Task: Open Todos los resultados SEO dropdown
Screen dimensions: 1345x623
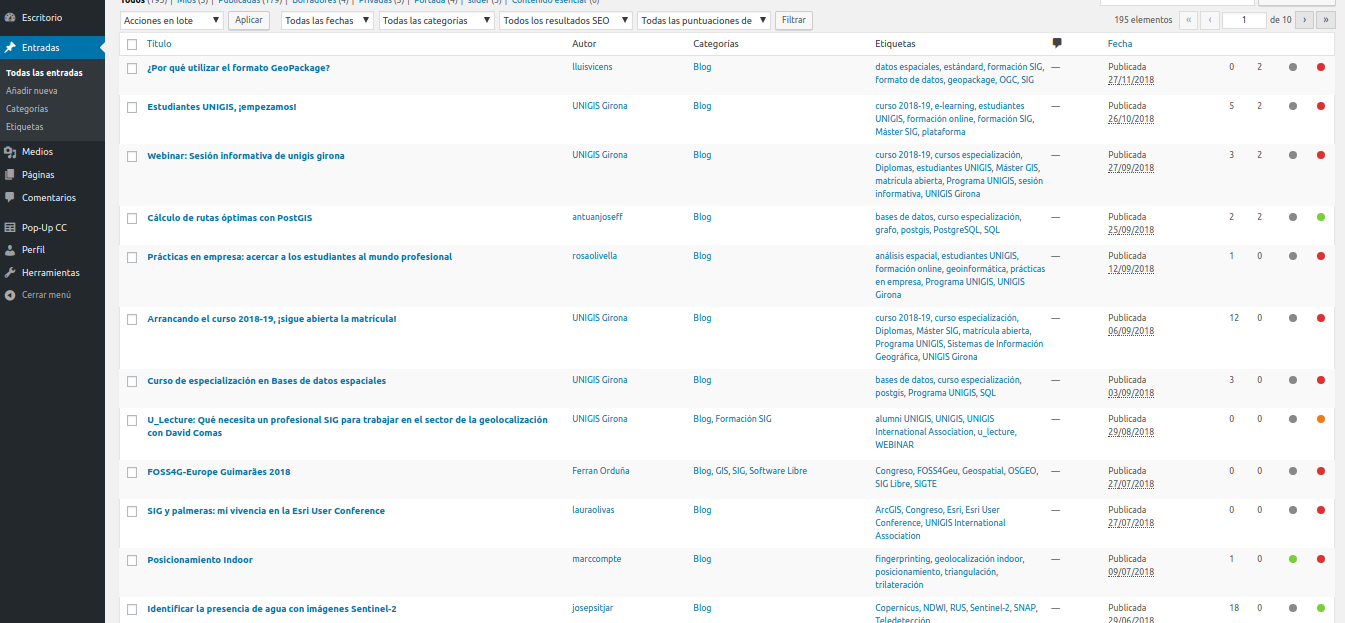Action: pos(566,20)
